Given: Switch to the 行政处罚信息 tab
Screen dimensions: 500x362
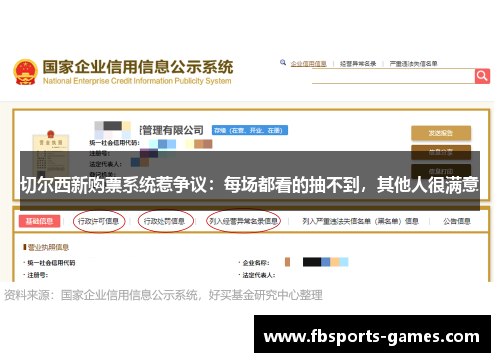Looking at the screenshot, I should point(164,221).
